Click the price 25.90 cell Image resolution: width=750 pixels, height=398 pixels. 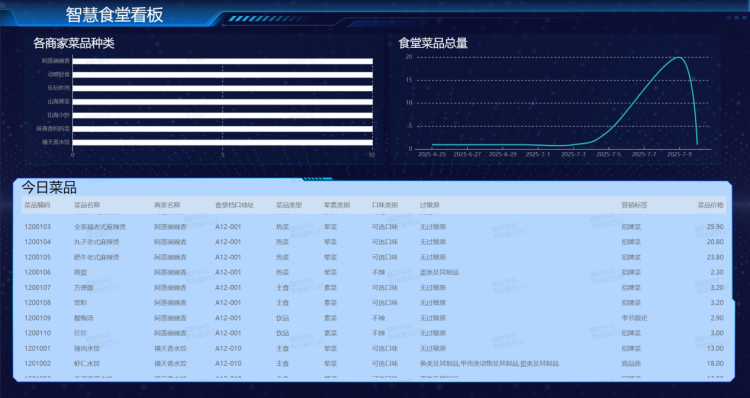715,227
